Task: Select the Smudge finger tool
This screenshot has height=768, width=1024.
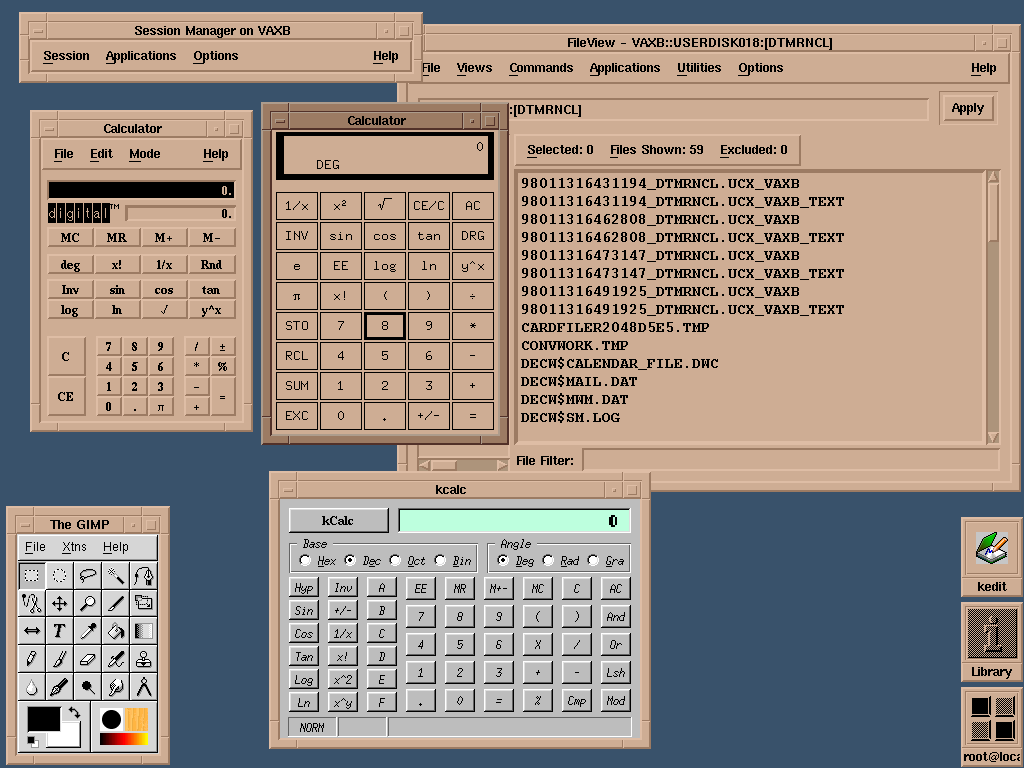Action: coord(116,687)
